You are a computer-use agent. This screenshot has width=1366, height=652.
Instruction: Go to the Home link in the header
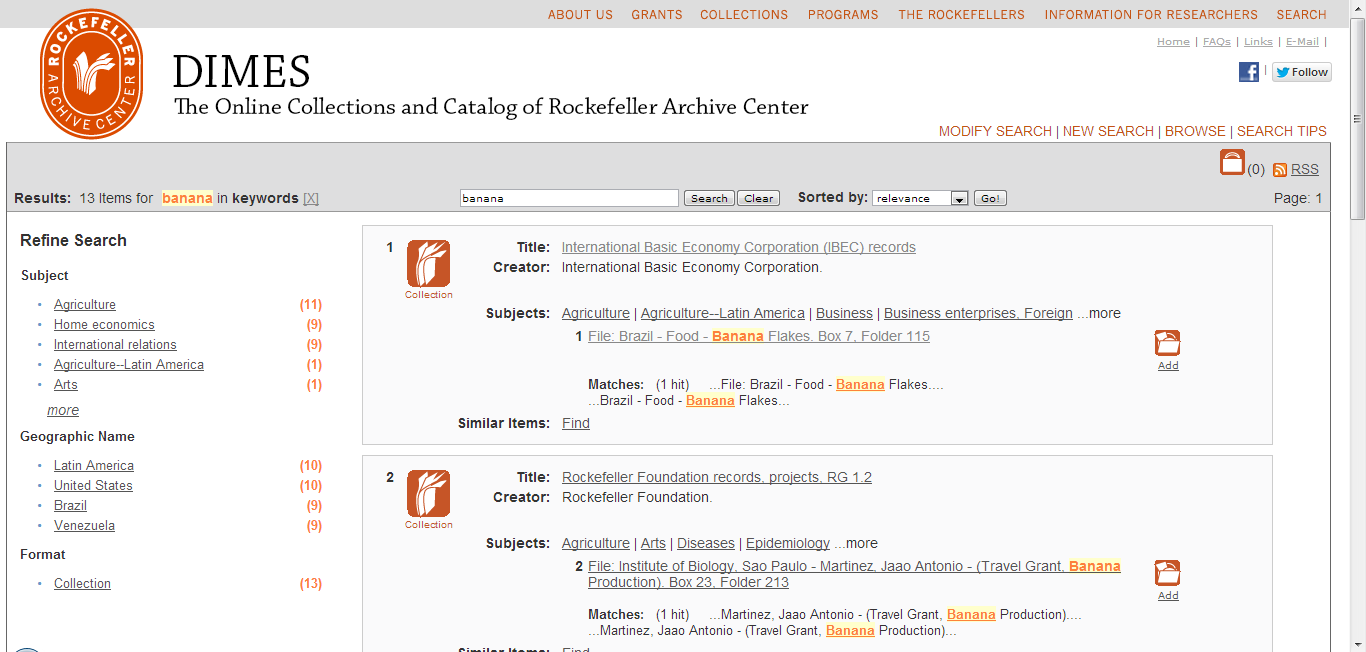1173,42
